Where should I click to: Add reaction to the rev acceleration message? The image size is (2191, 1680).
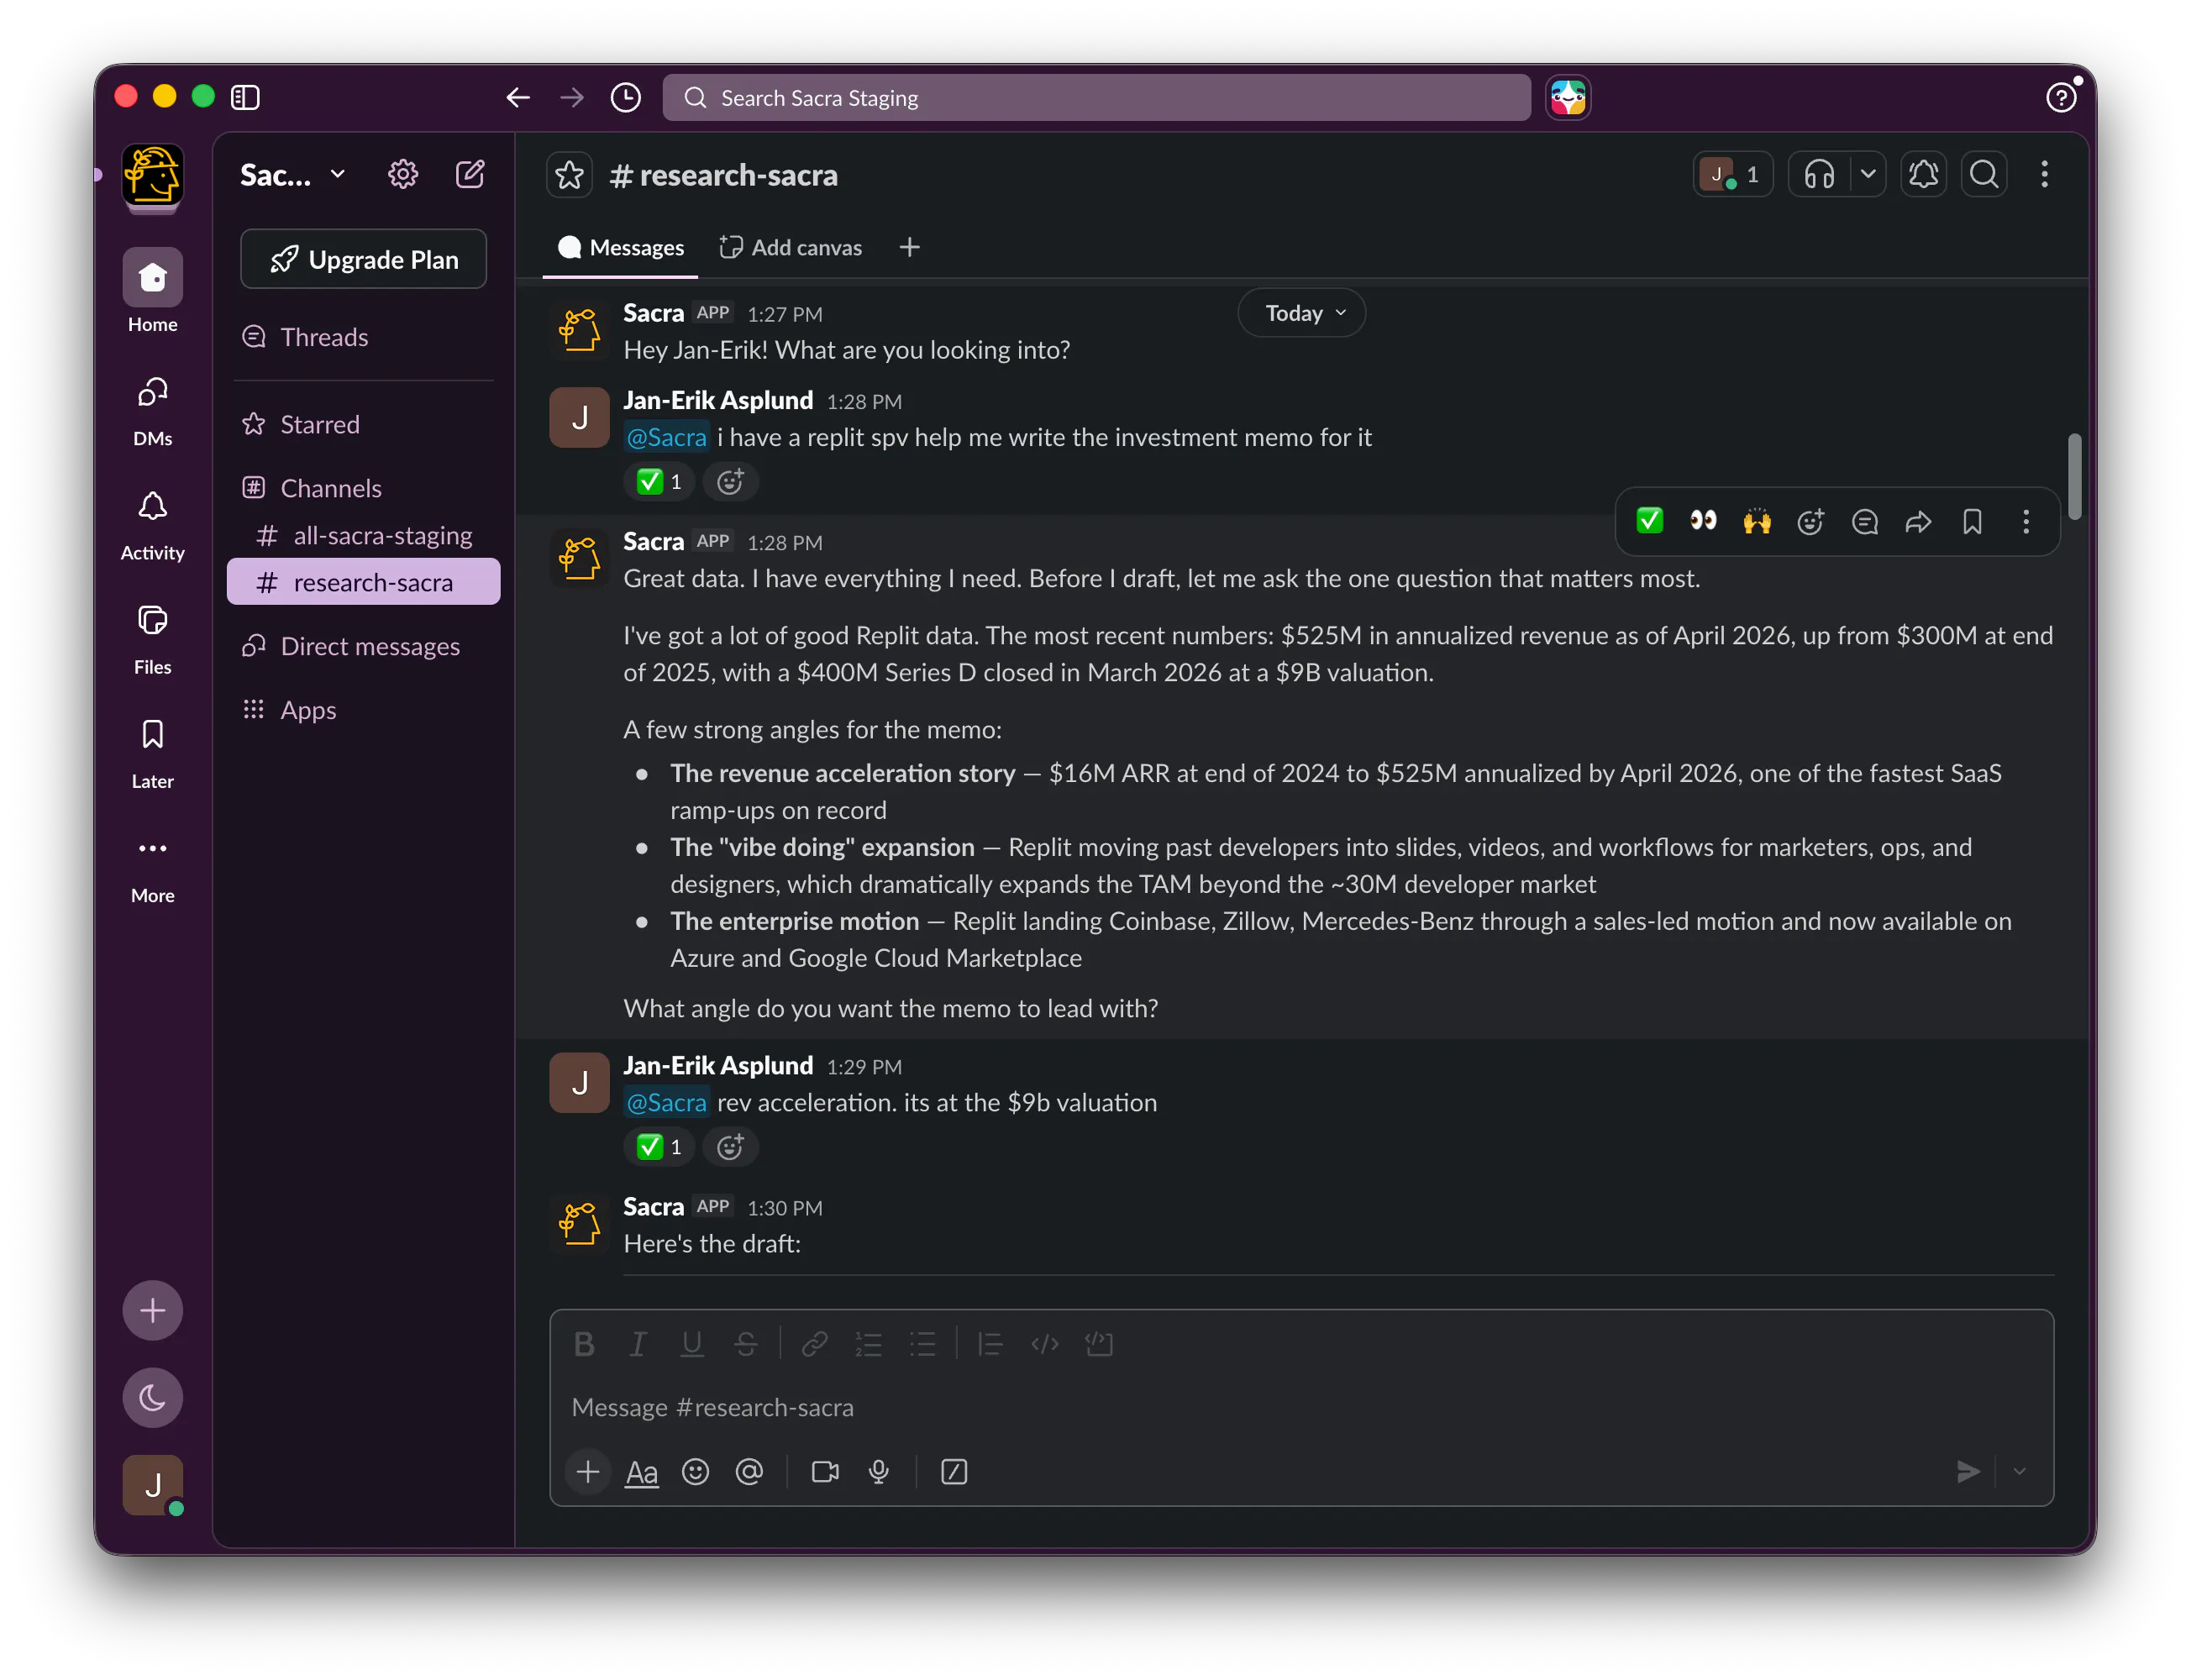(730, 1147)
